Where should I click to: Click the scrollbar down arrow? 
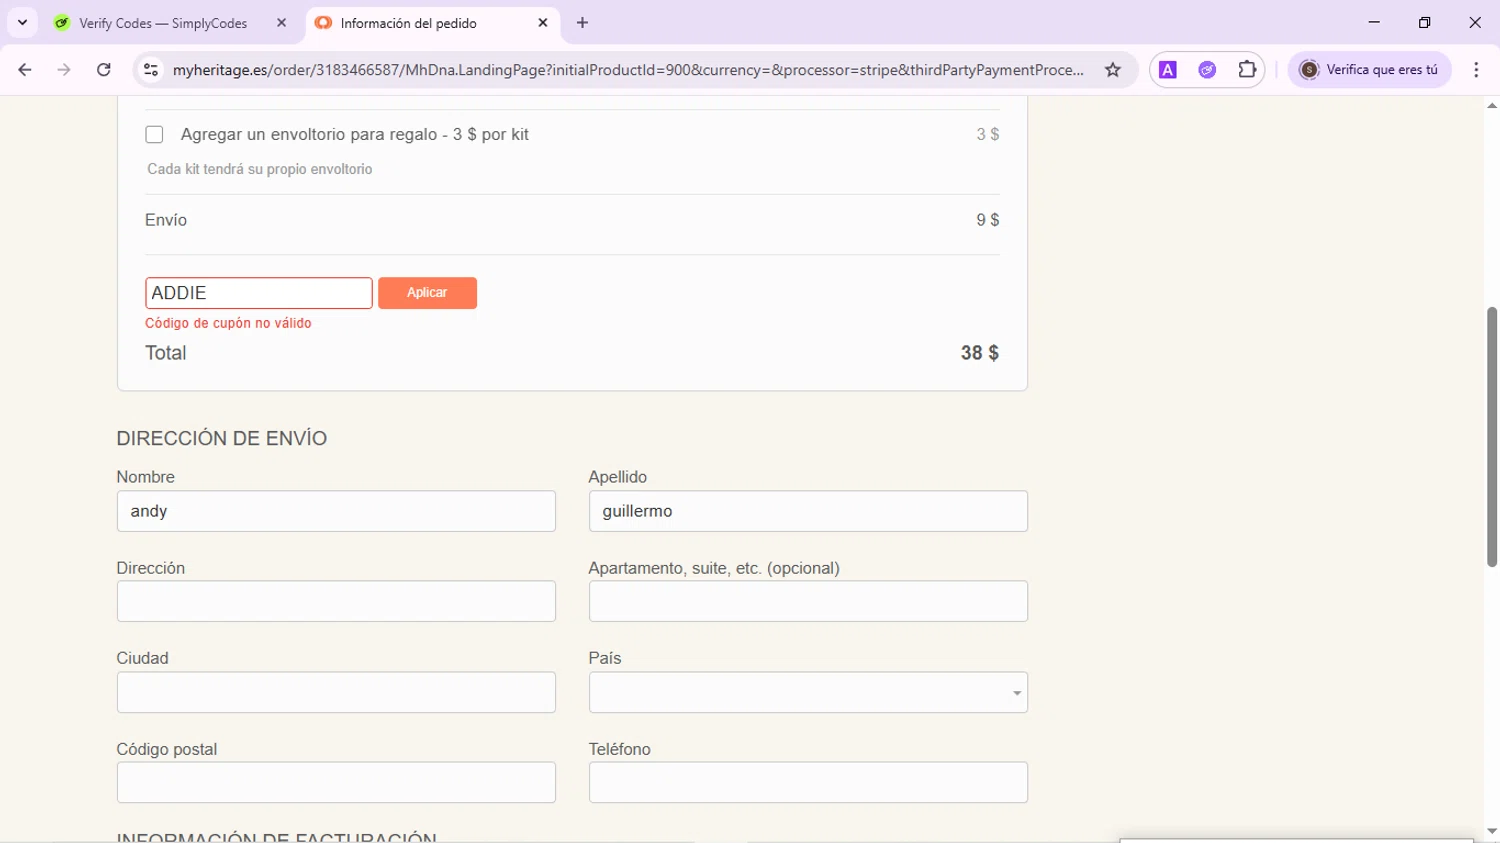coord(1491,832)
